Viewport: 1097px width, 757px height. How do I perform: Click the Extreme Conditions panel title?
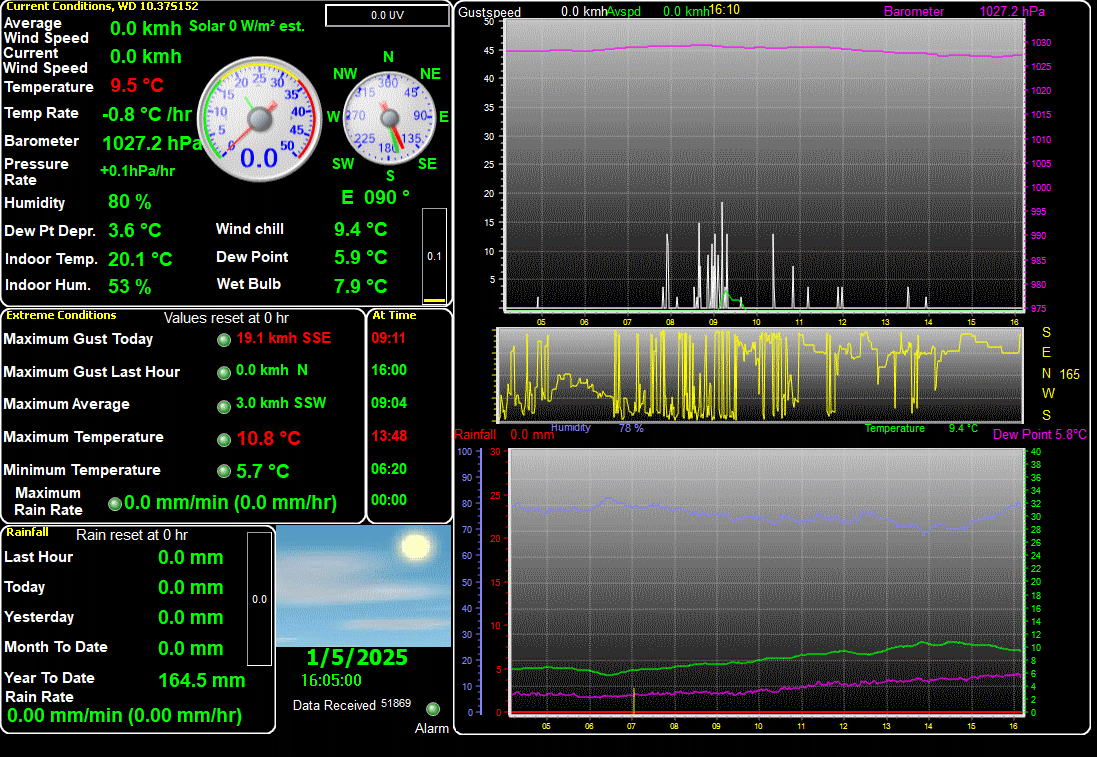(x=61, y=316)
